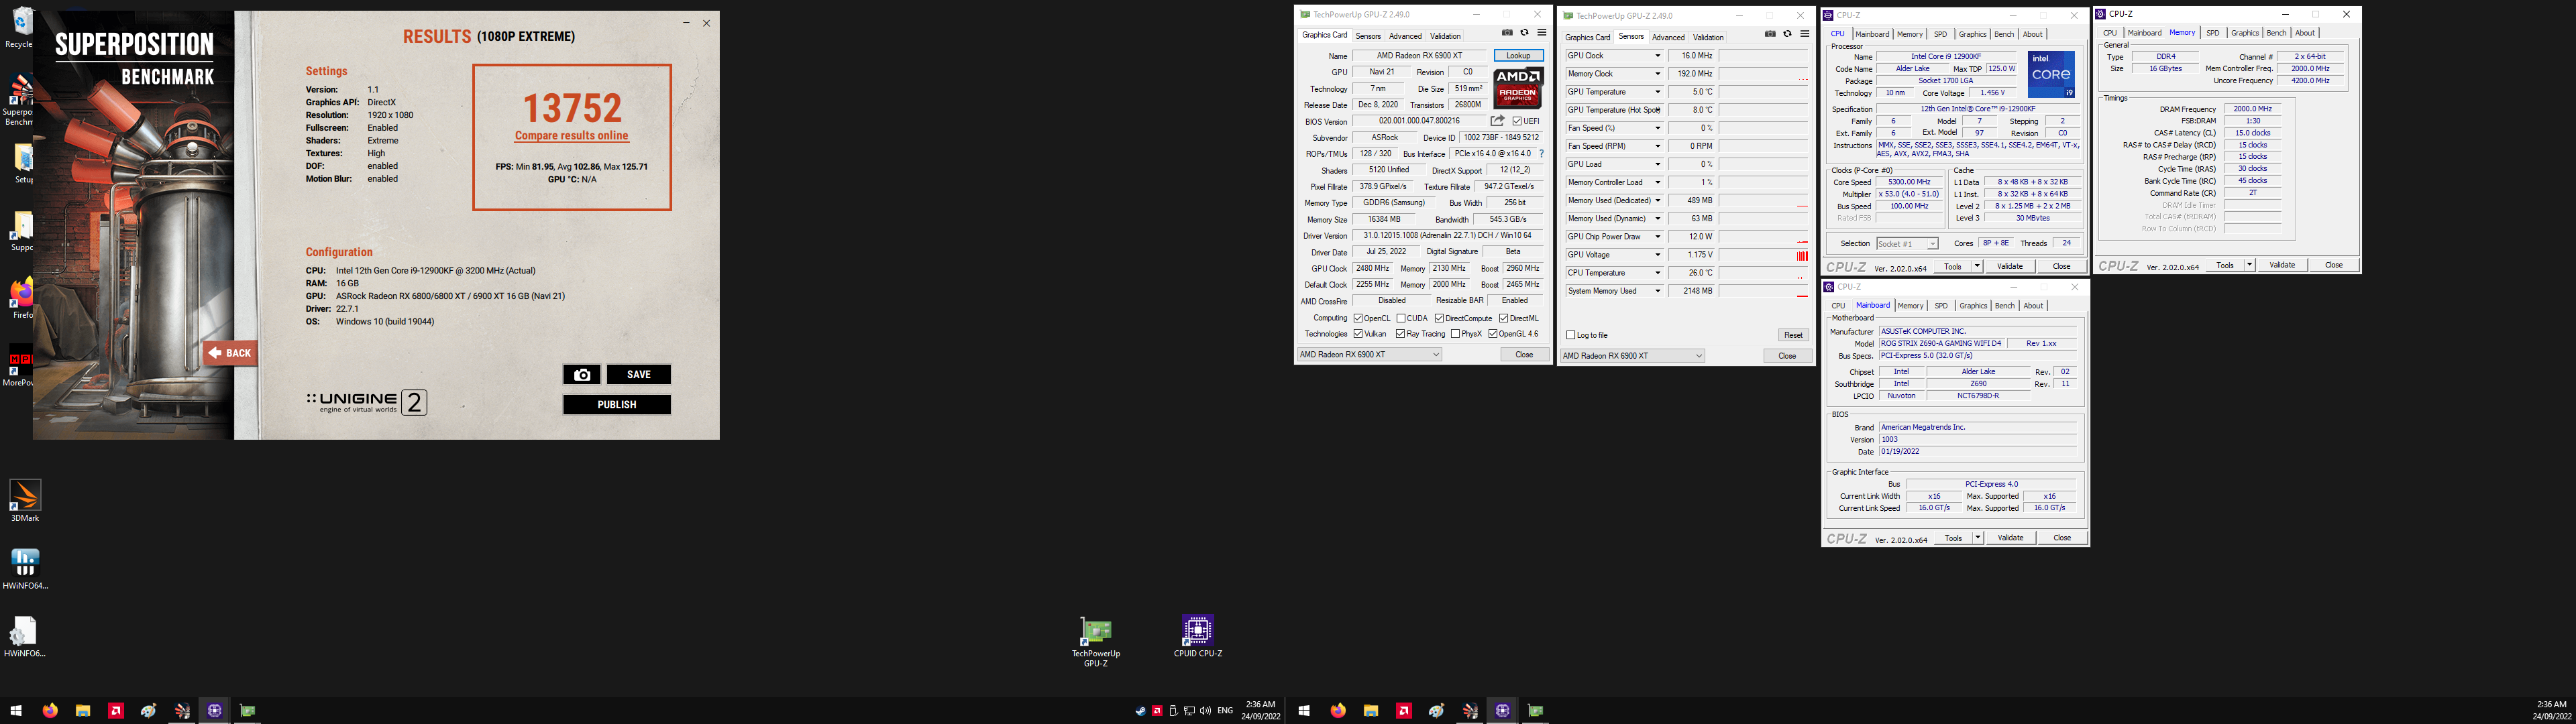This screenshot has width=2576, height=724.
Task: Expand the GPU Temperature sensor dropdown
Action: (1658, 92)
